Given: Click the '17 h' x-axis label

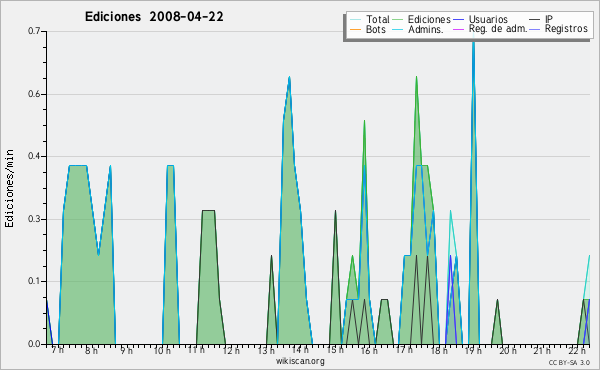Looking at the screenshot, I should (404, 350).
